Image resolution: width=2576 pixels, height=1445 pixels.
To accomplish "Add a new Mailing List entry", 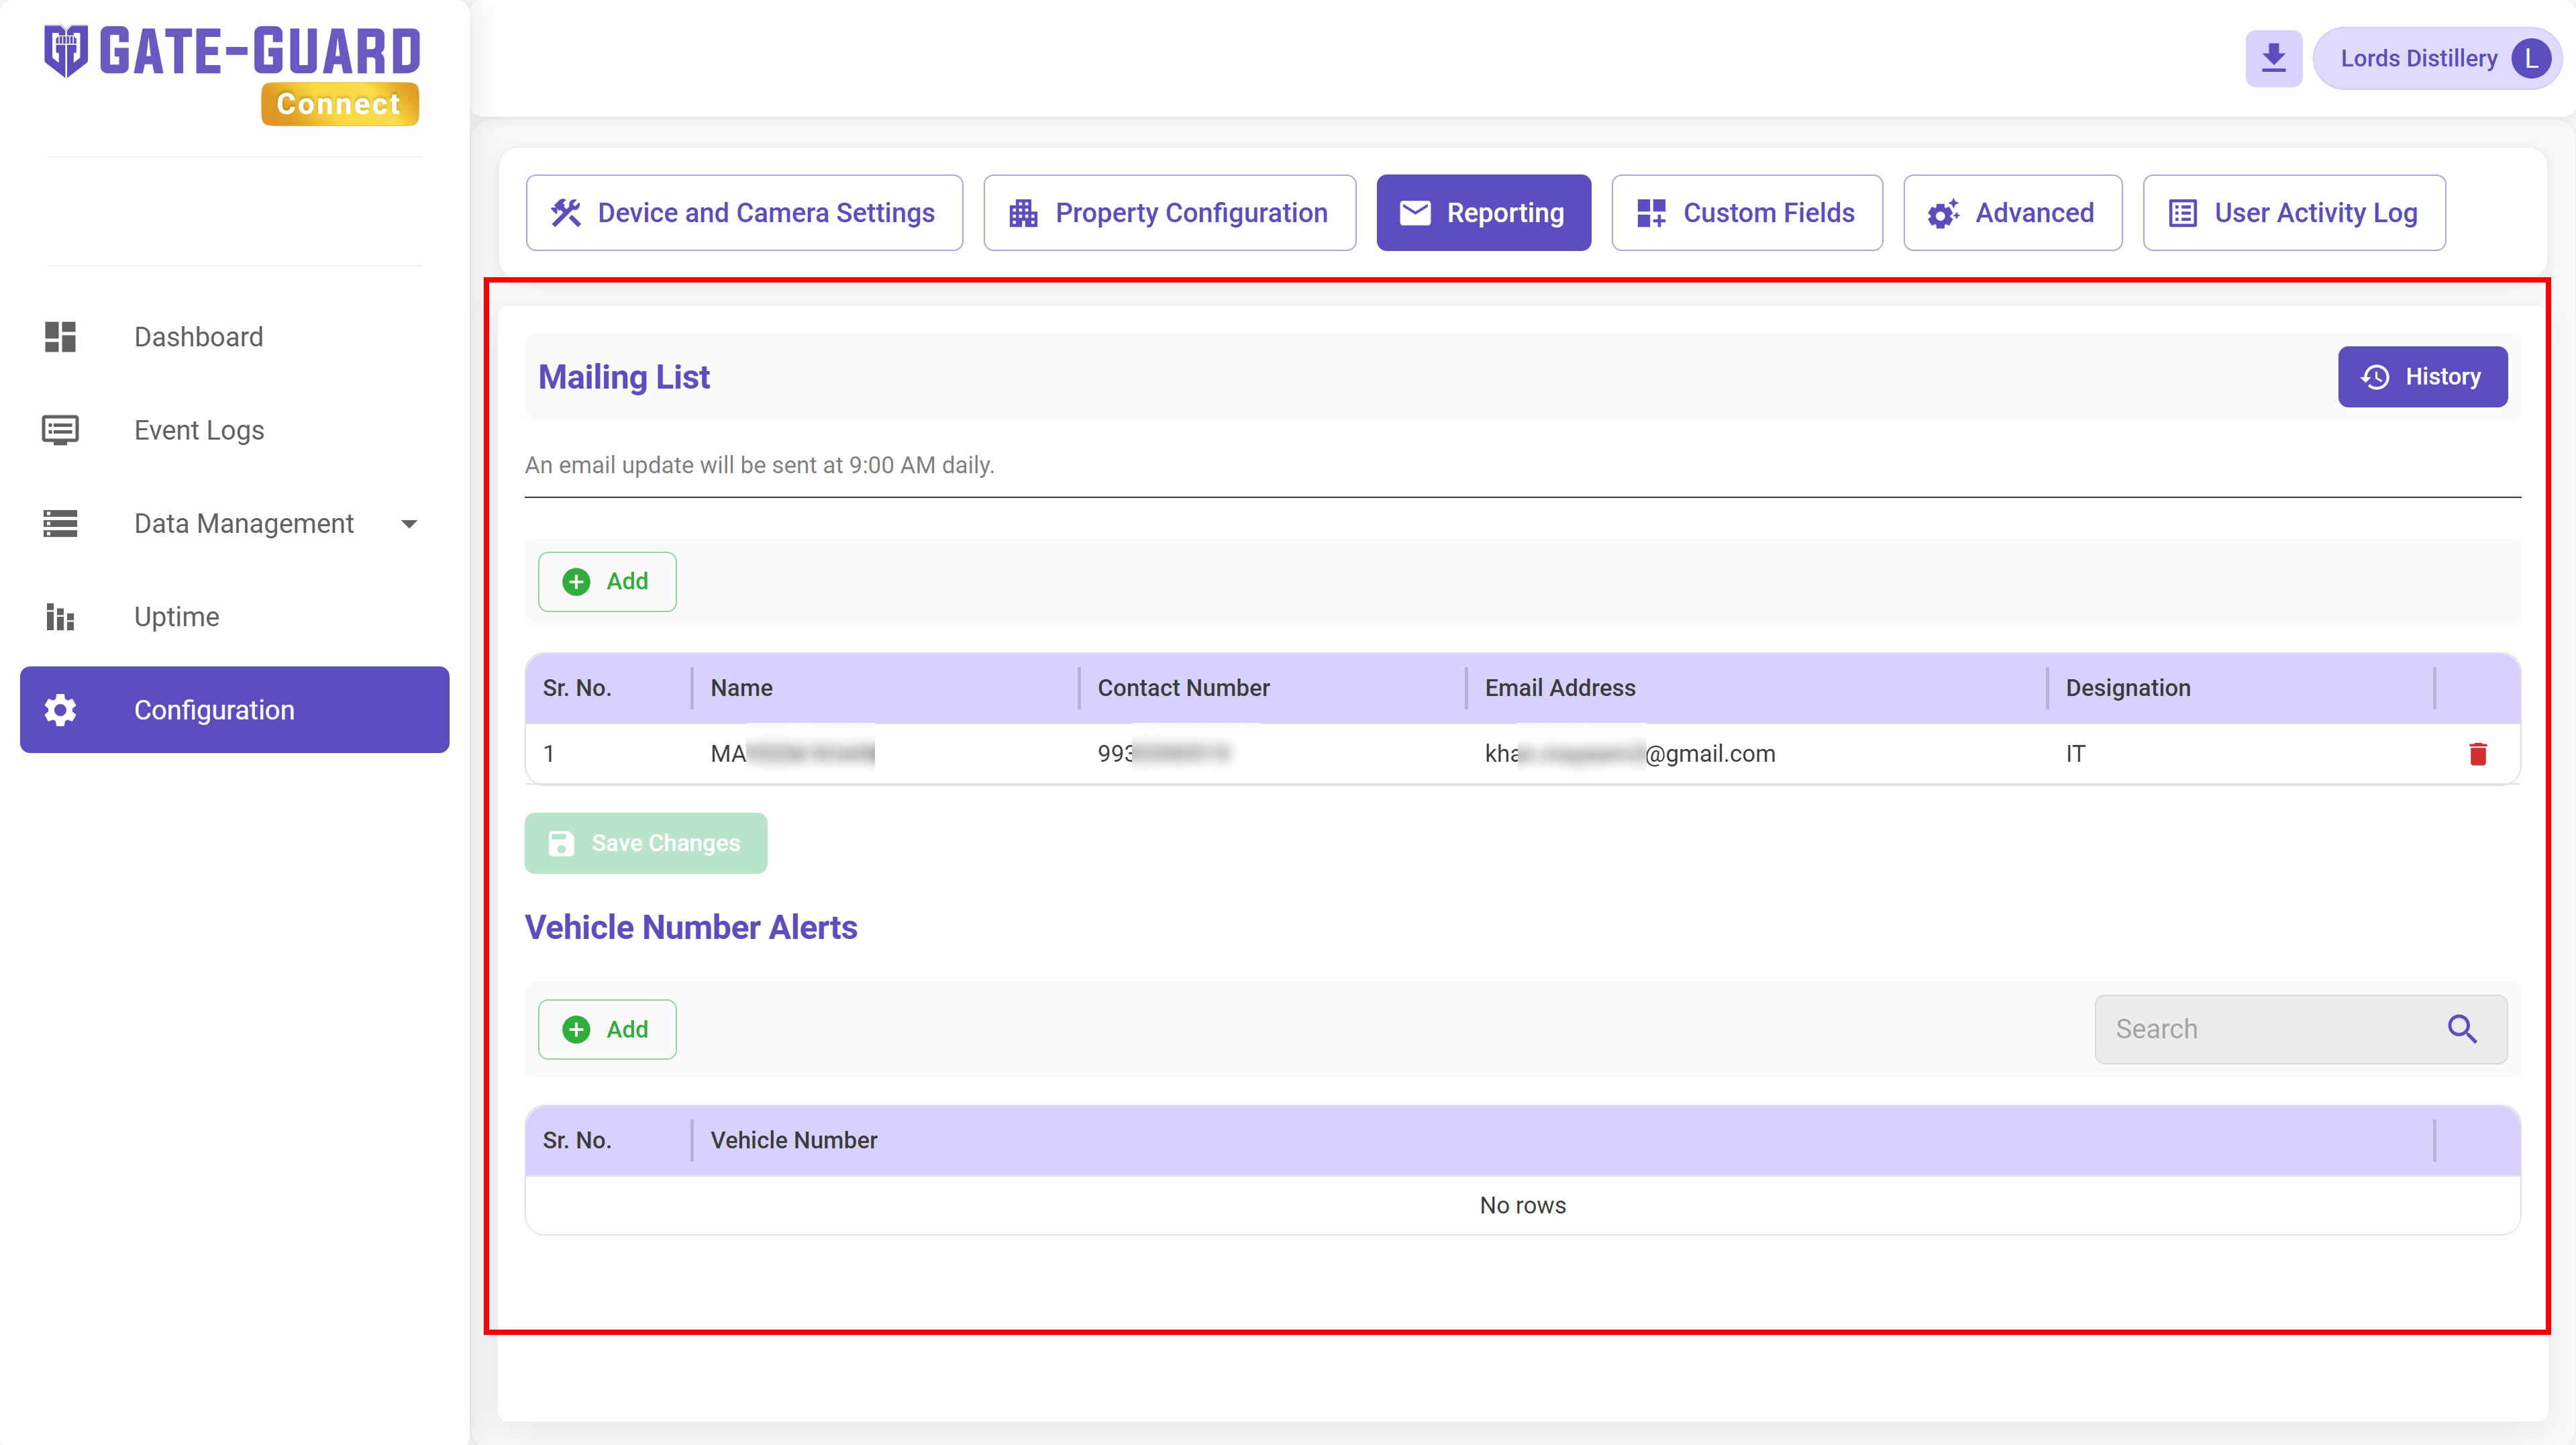I will tap(607, 582).
